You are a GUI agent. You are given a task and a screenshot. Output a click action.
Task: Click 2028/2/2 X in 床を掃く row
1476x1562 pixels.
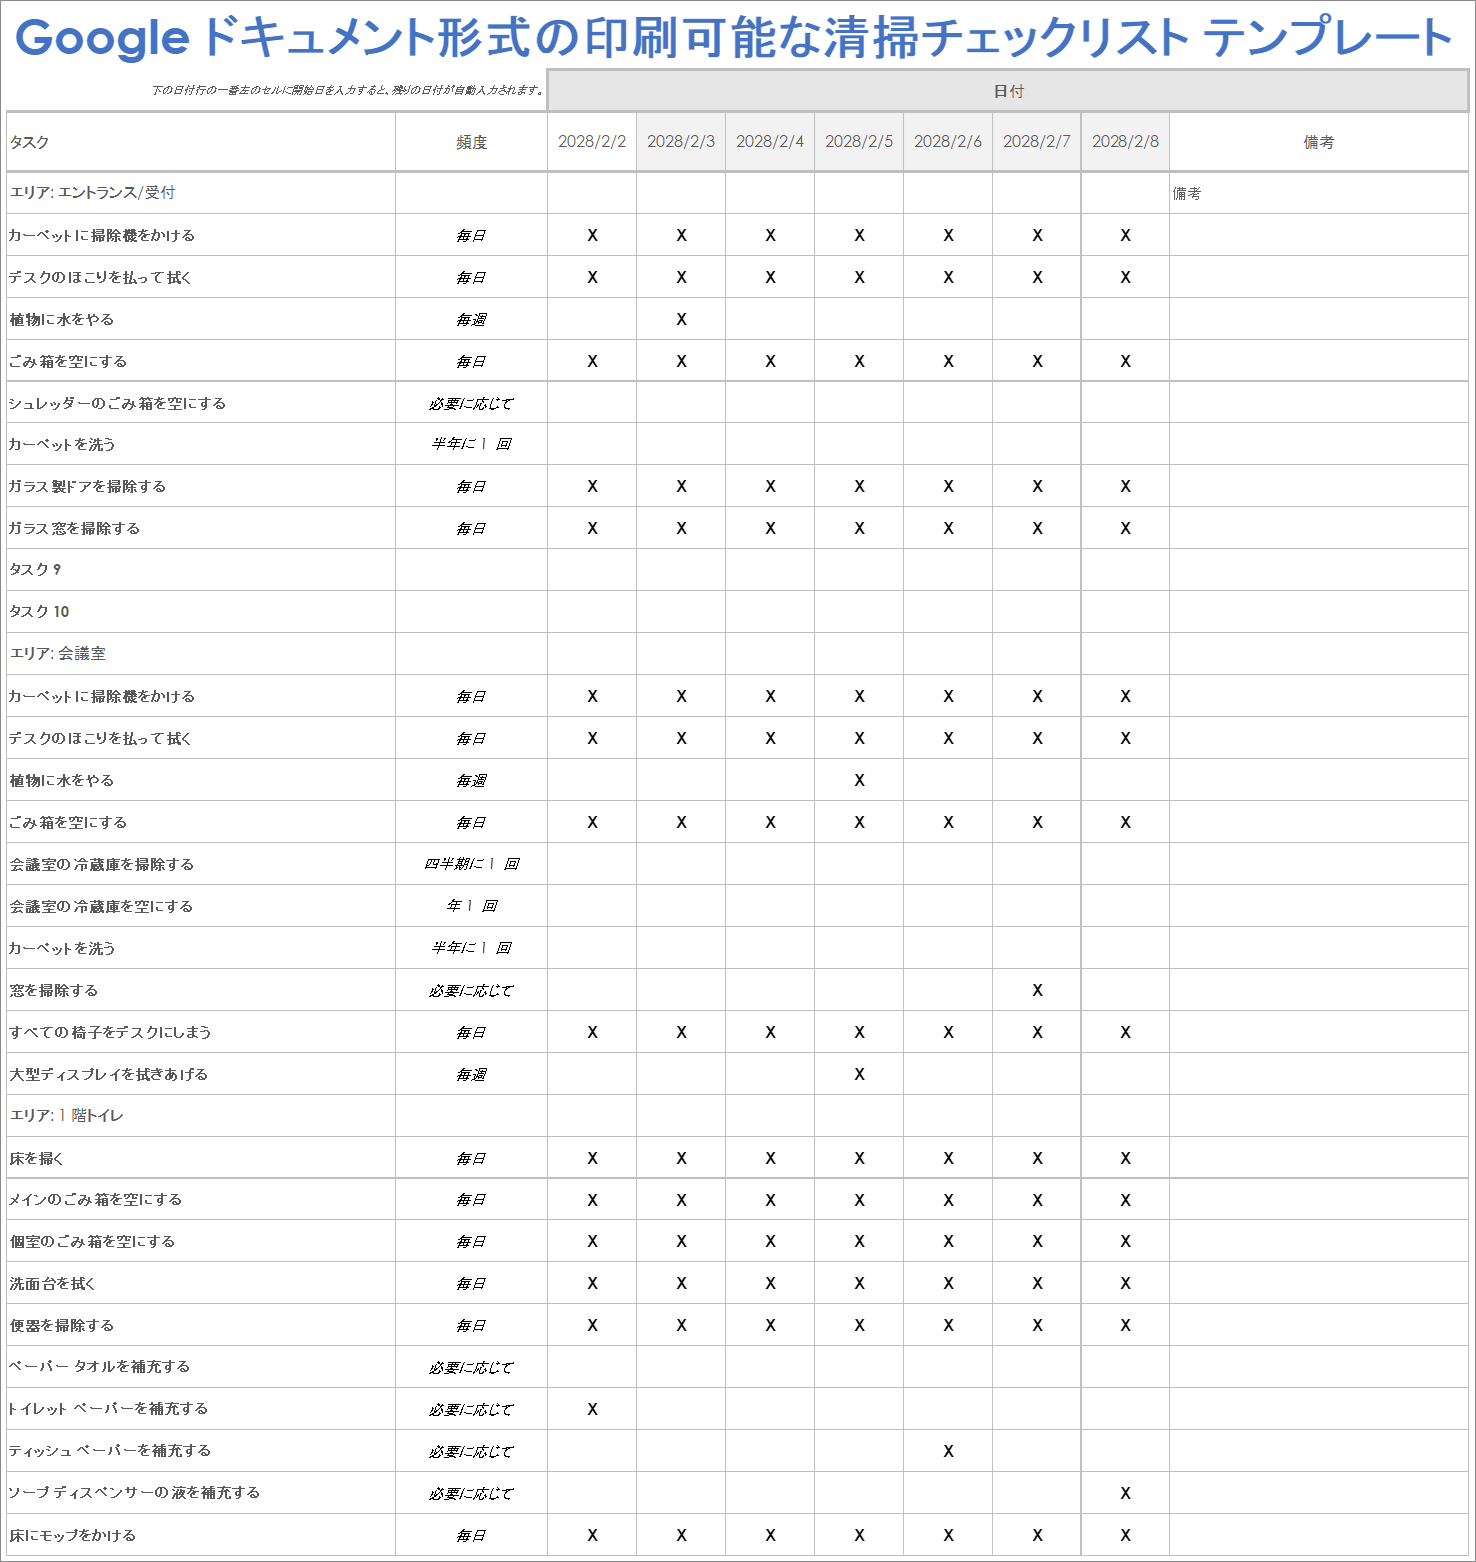click(x=592, y=1158)
